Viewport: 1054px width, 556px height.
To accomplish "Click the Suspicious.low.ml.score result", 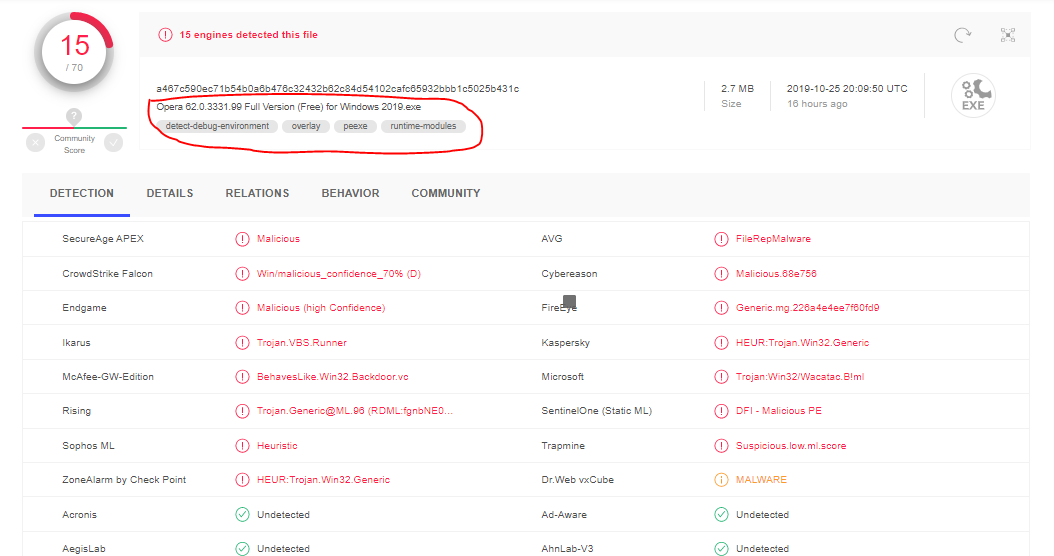I will click(791, 446).
